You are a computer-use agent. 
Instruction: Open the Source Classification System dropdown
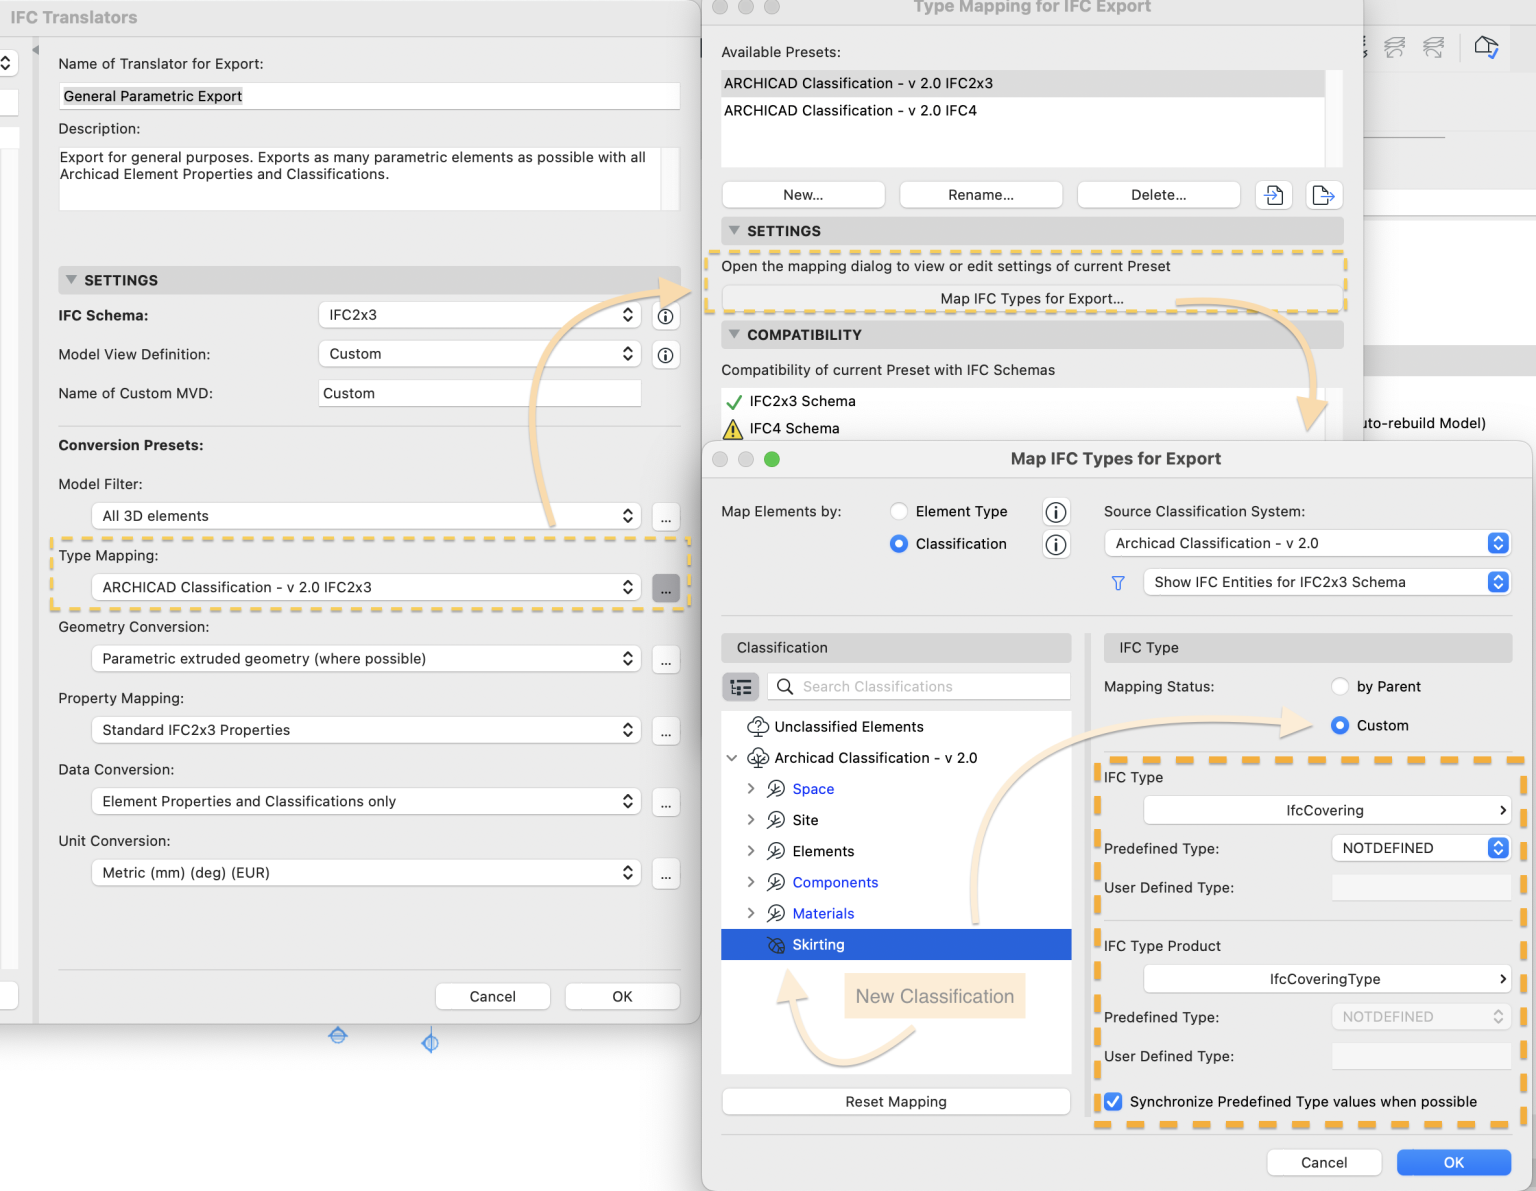click(1306, 543)
